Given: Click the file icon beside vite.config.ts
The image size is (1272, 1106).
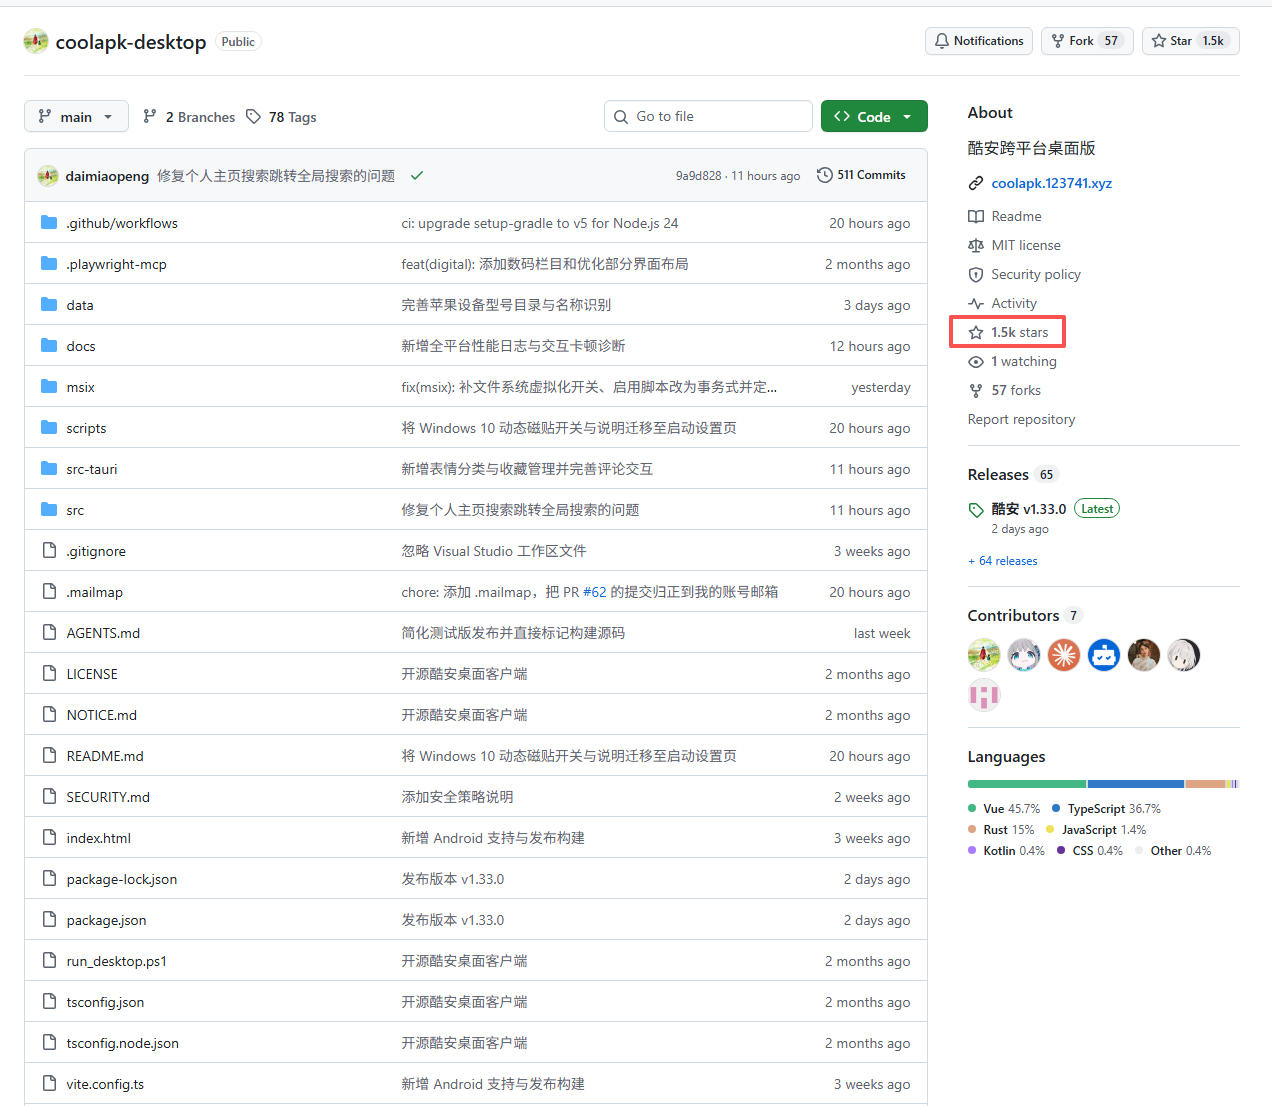Looking at the screenshot, I should (x=49, y=1083).
